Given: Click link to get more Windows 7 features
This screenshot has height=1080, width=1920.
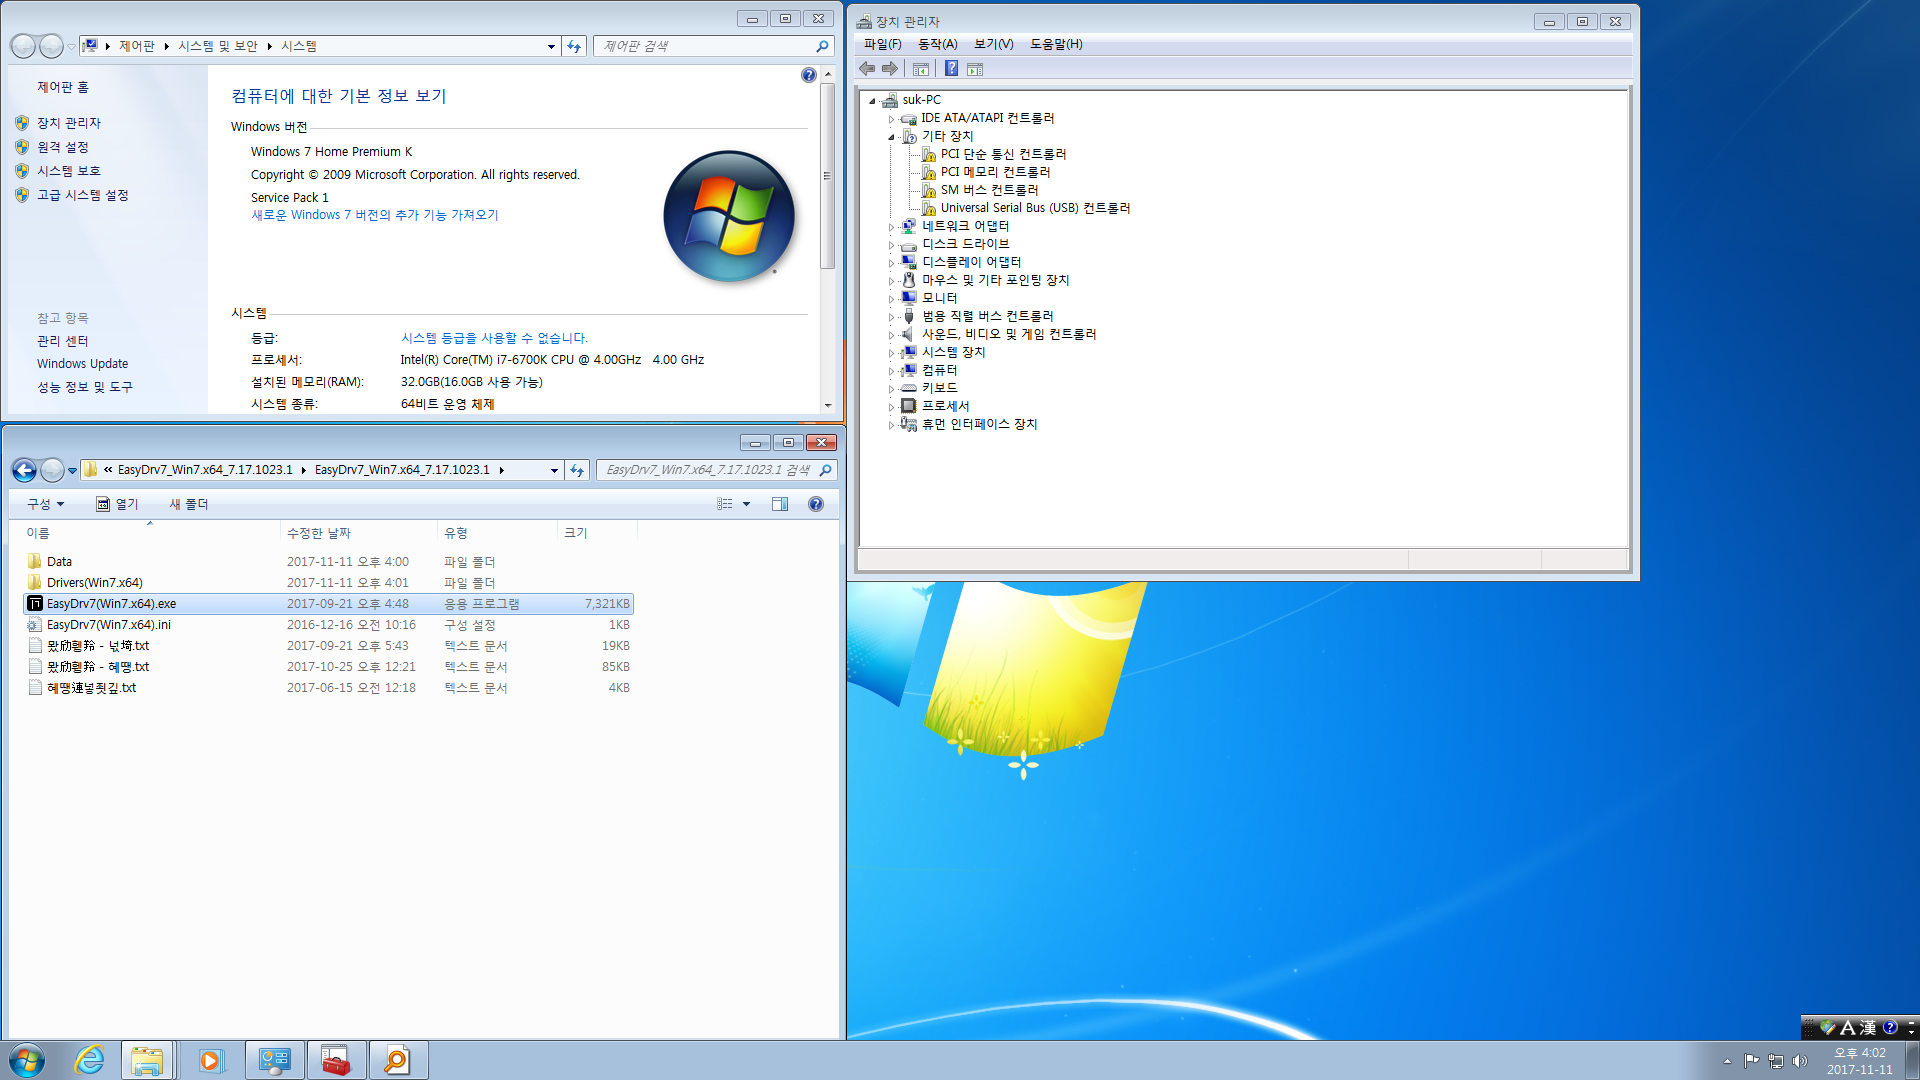Looking at the screenshot, I should (375, 215).
